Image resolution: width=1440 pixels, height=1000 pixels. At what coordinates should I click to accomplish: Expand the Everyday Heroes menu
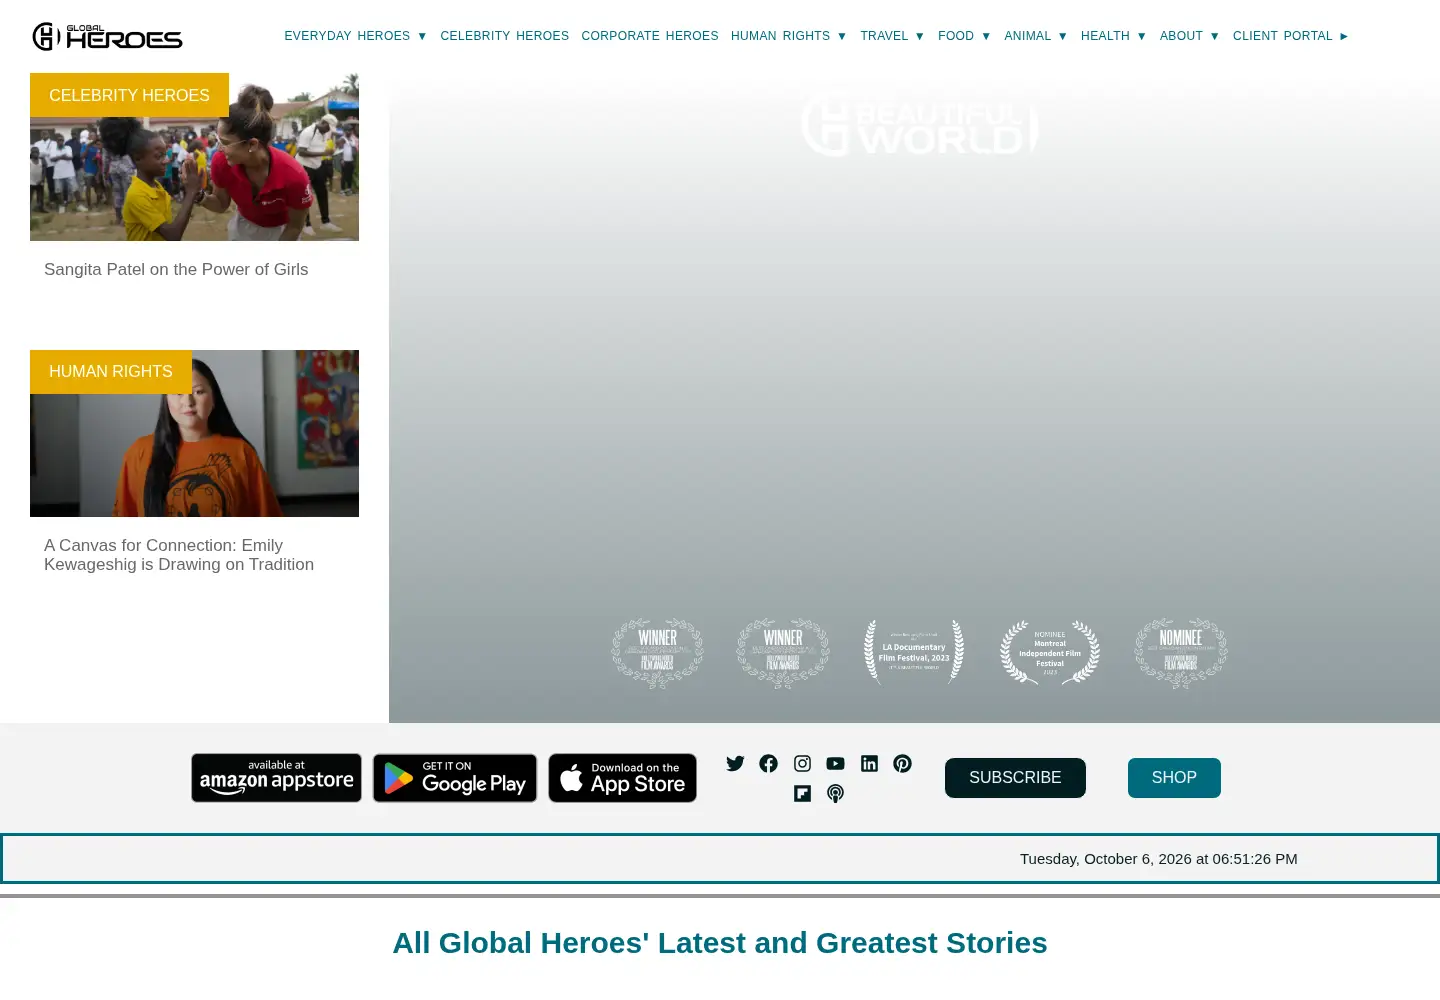pos(355,36)
